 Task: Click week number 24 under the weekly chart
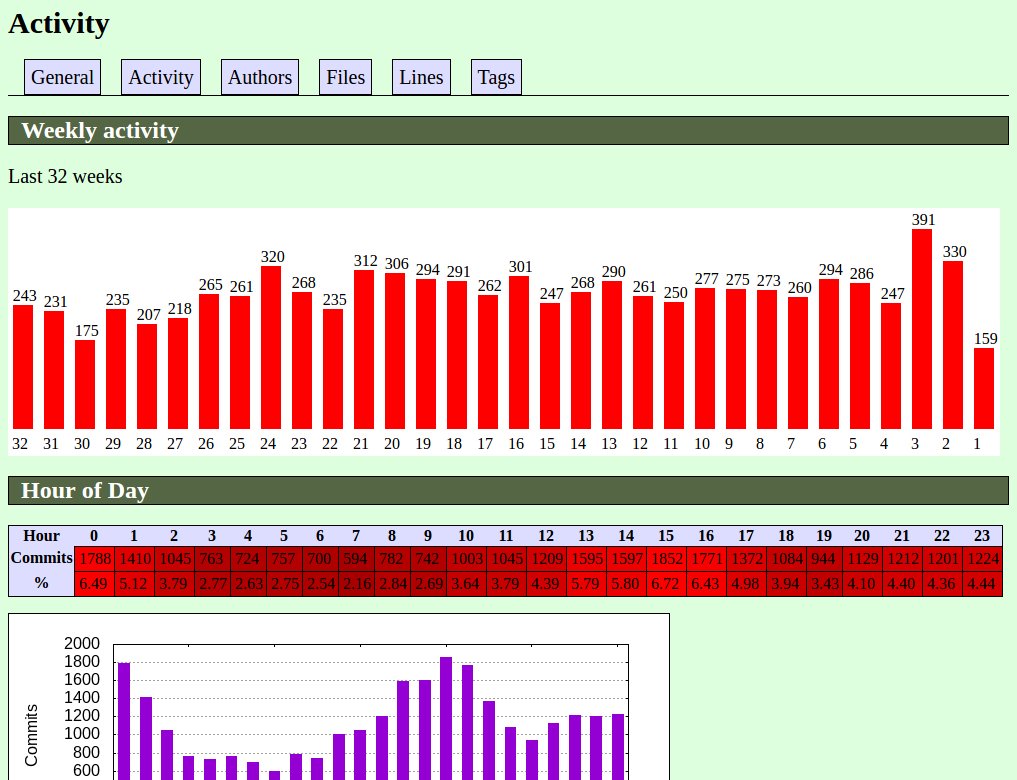268,443
